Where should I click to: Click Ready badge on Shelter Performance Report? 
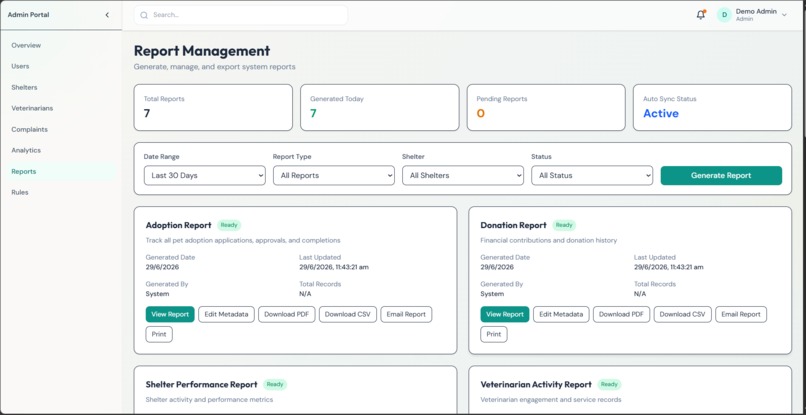(x=275, y=385)
